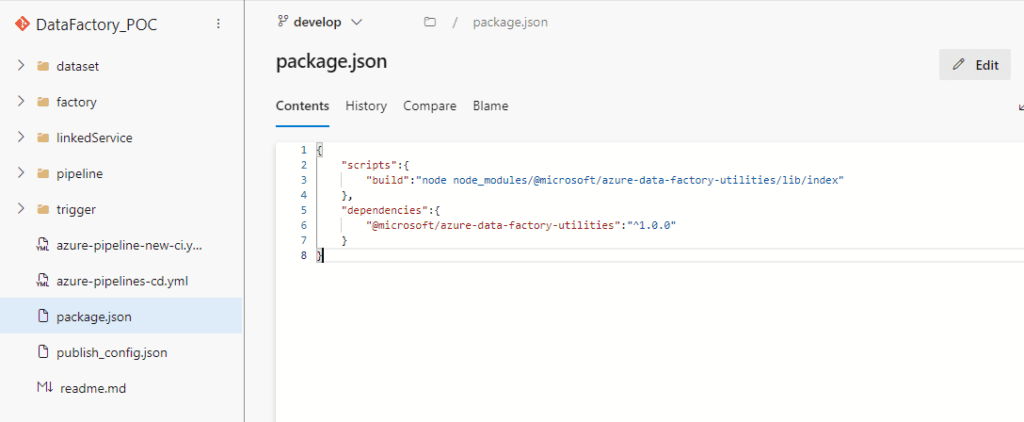The height and width of the screenshot is (422, 1024).
Task: Expand the factory folder chevron
Action: tap(21, 101)
